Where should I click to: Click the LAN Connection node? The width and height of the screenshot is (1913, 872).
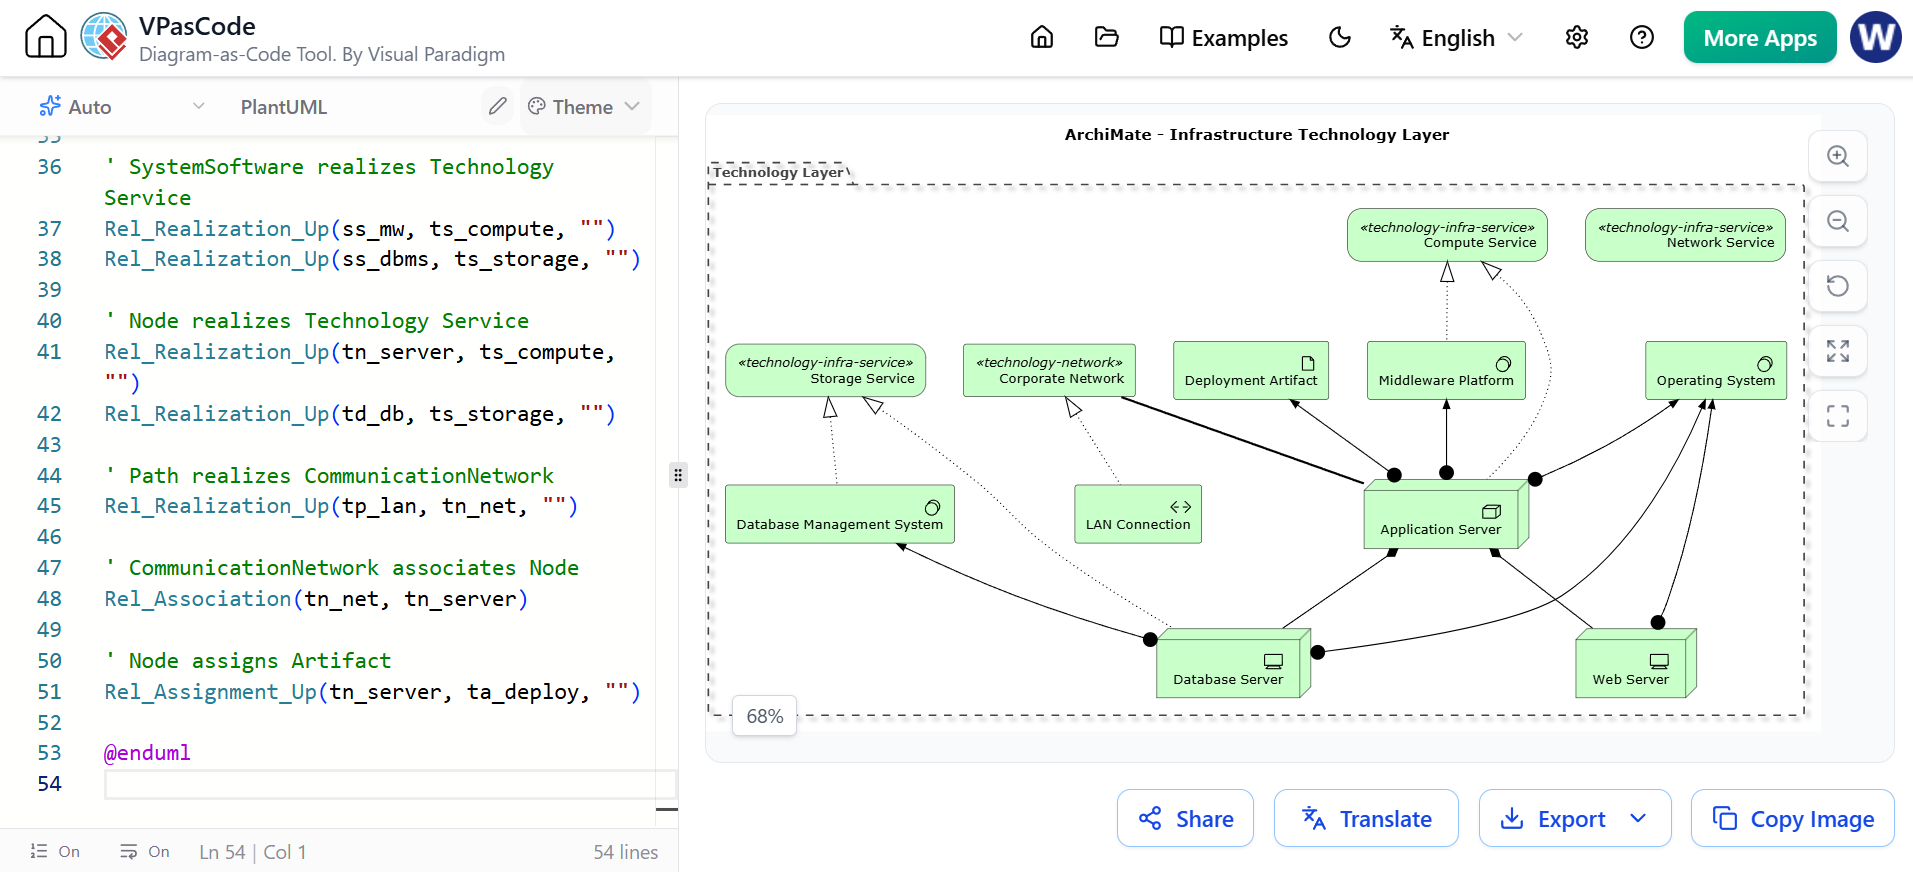pos(1138,514)
